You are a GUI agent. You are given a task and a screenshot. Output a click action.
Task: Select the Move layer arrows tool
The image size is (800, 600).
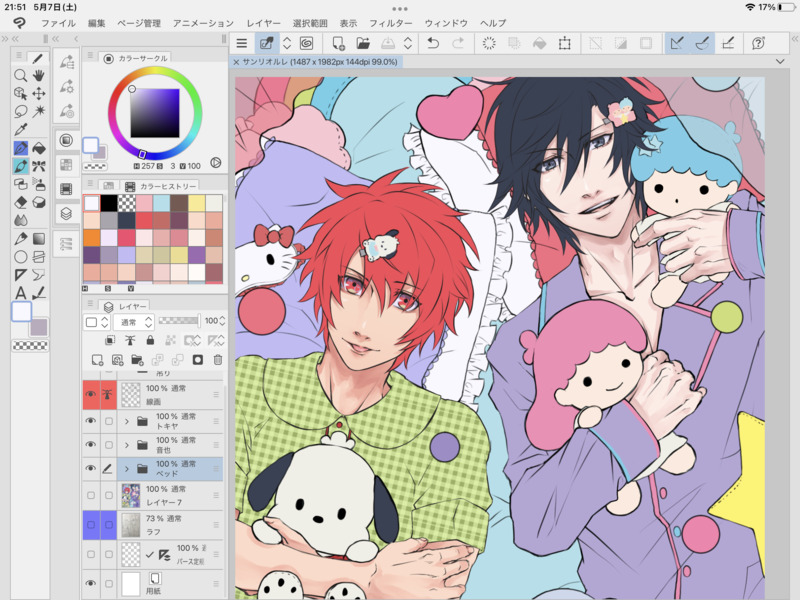39,93
